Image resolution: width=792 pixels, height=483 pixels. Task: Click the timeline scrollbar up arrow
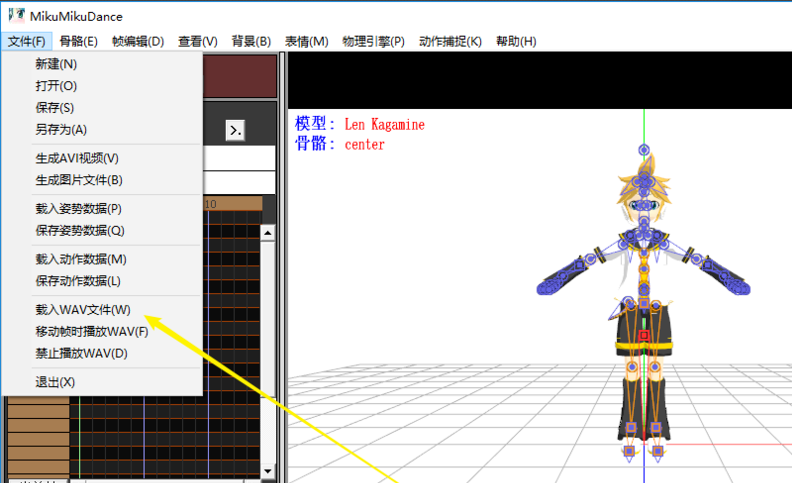268,232
